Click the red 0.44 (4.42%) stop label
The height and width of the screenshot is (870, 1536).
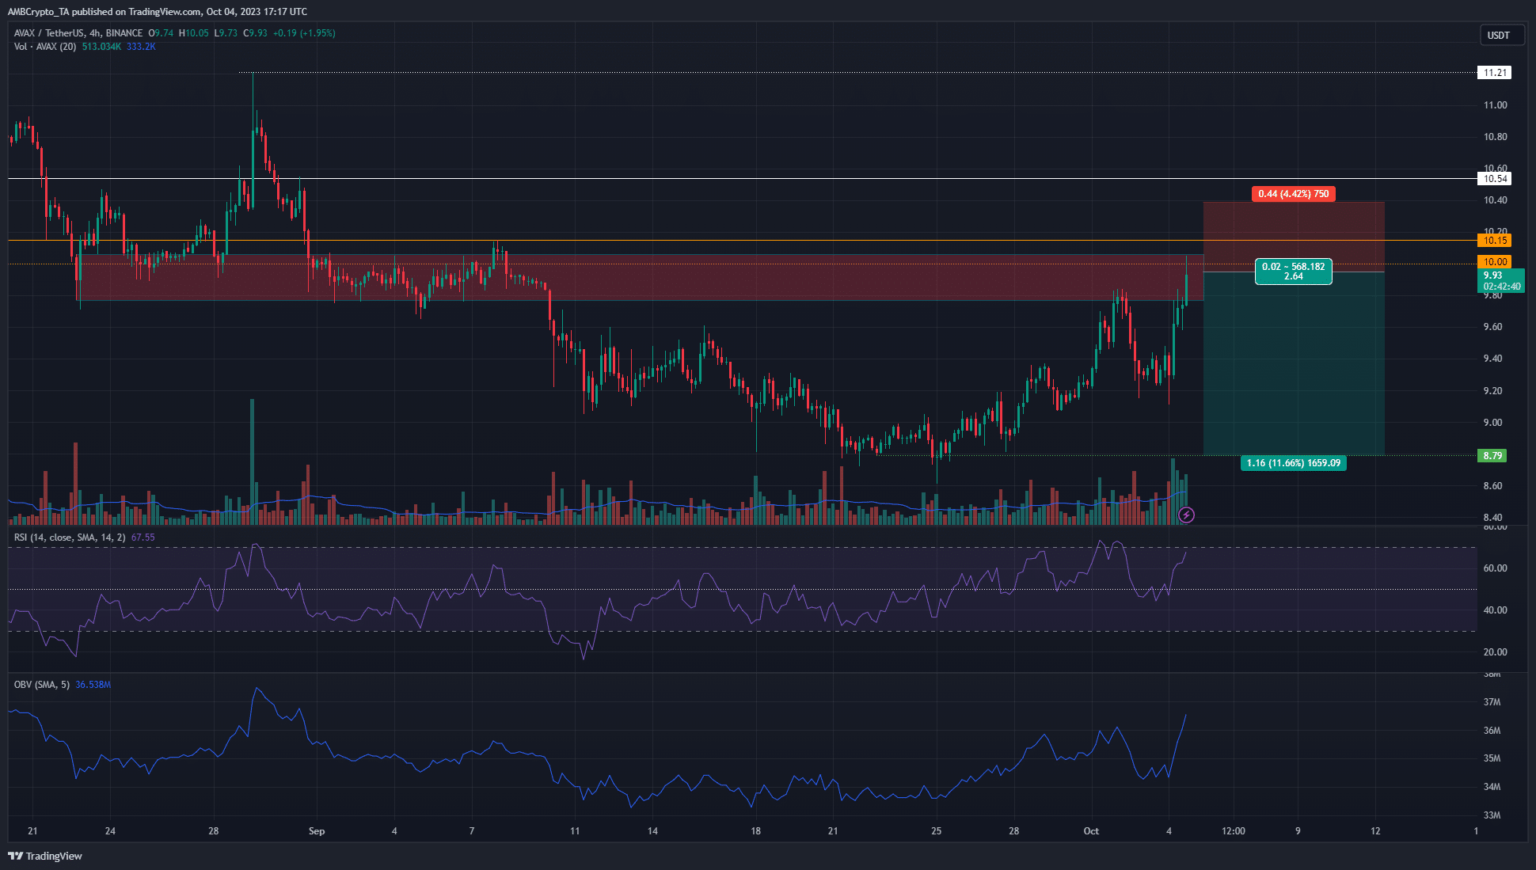[x=1293, y=194]
